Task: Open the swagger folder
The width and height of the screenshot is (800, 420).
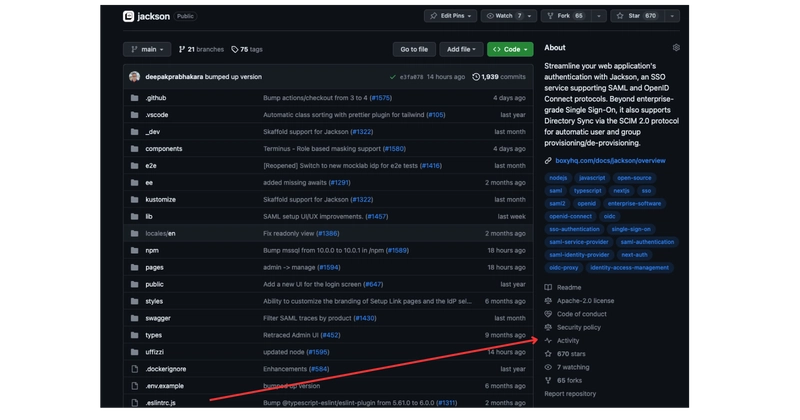Action: [x=158, y=318]
